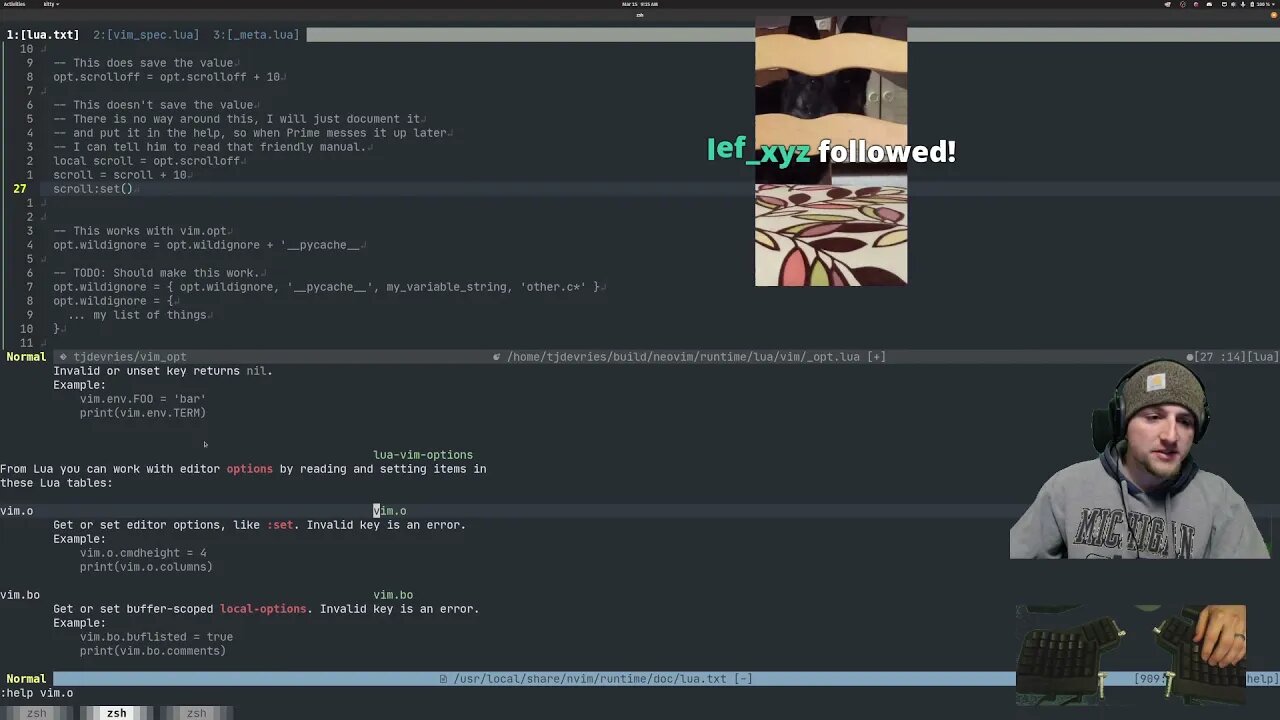Click the ':help vim.o' command line
The image size is (1280, 720).
[x=37, y=693]
